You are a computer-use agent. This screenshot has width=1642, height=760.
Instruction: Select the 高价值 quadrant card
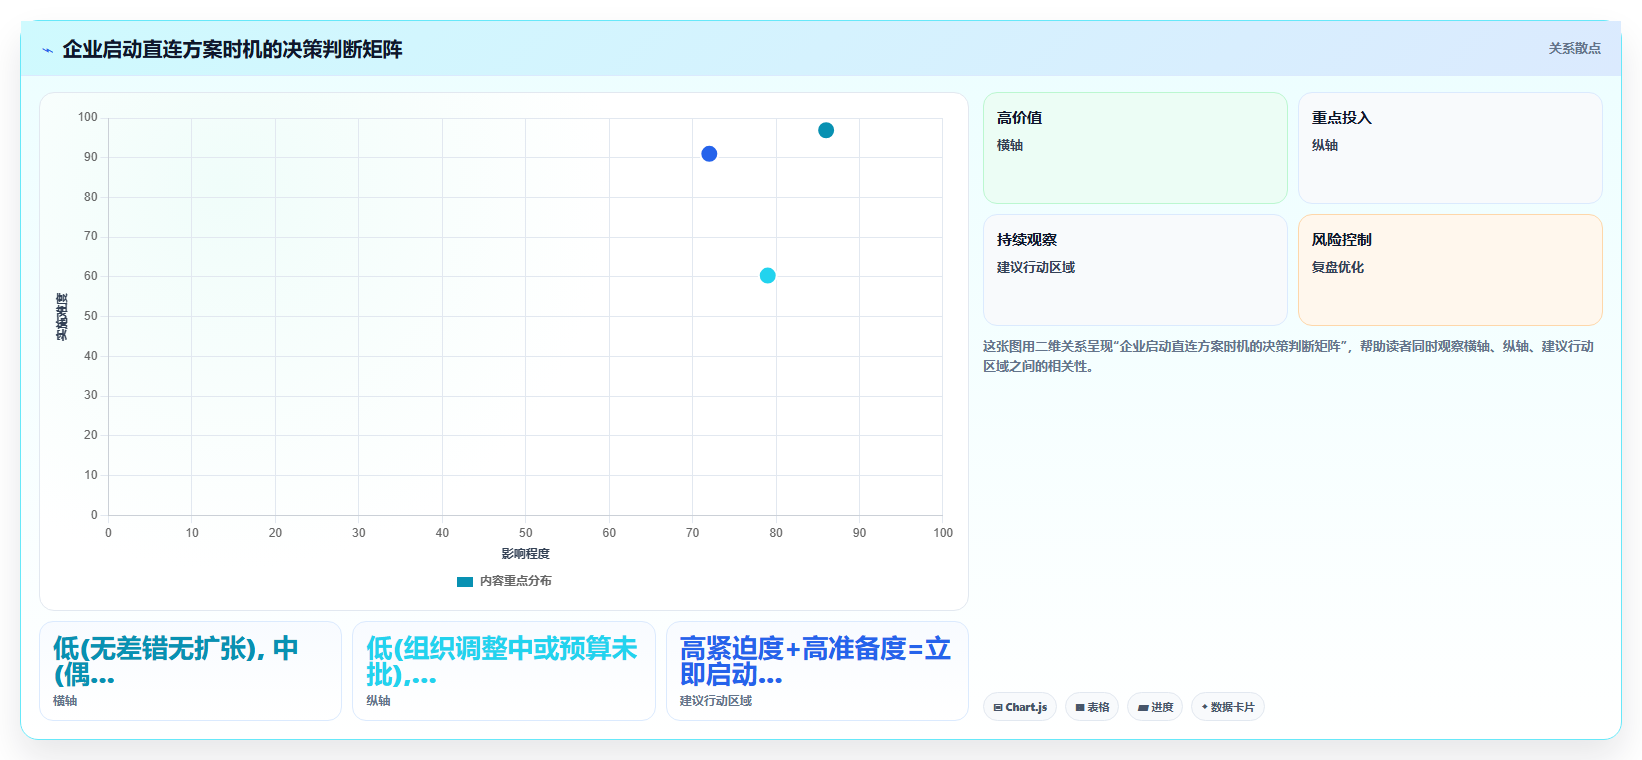1135,148
